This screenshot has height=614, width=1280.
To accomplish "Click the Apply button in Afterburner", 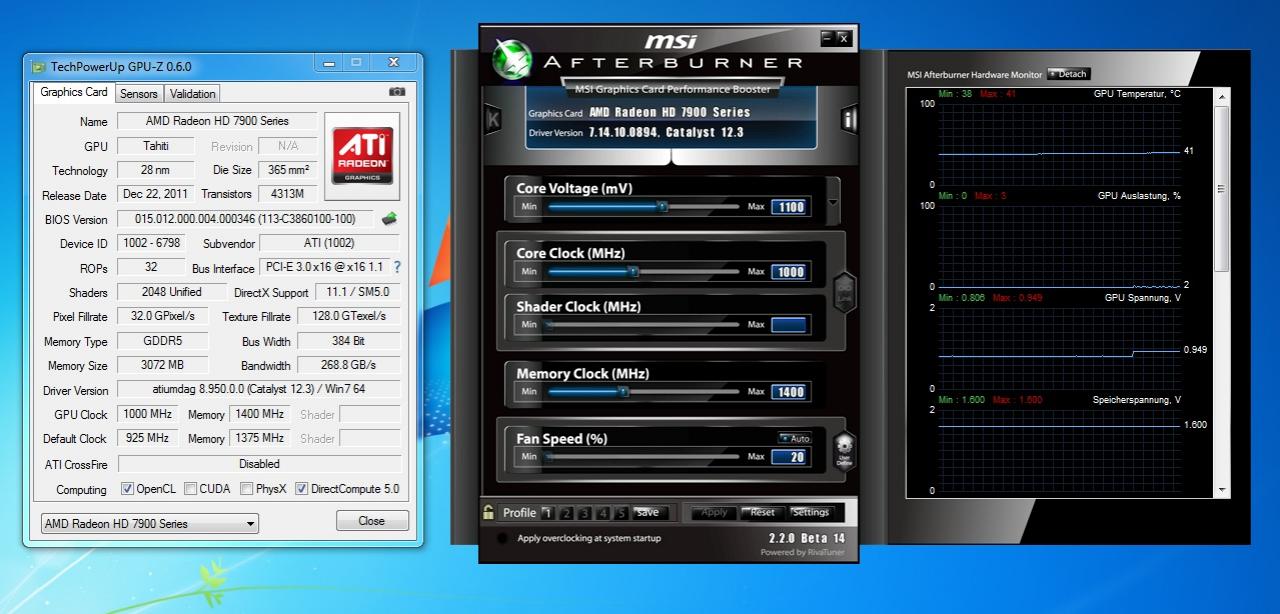I will pyautogui.click(x=714, y=513).
